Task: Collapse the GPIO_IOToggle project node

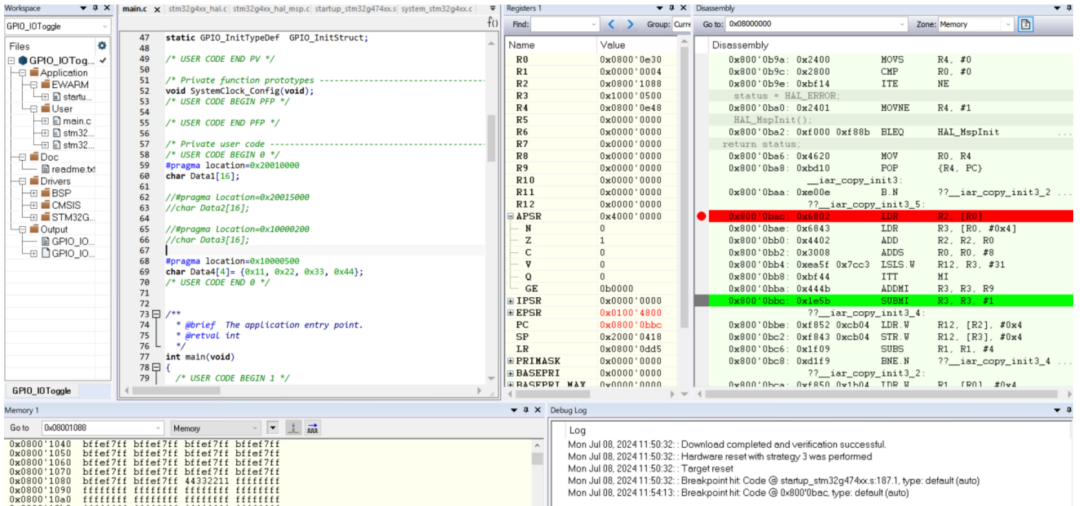Action: click(12, 61)
